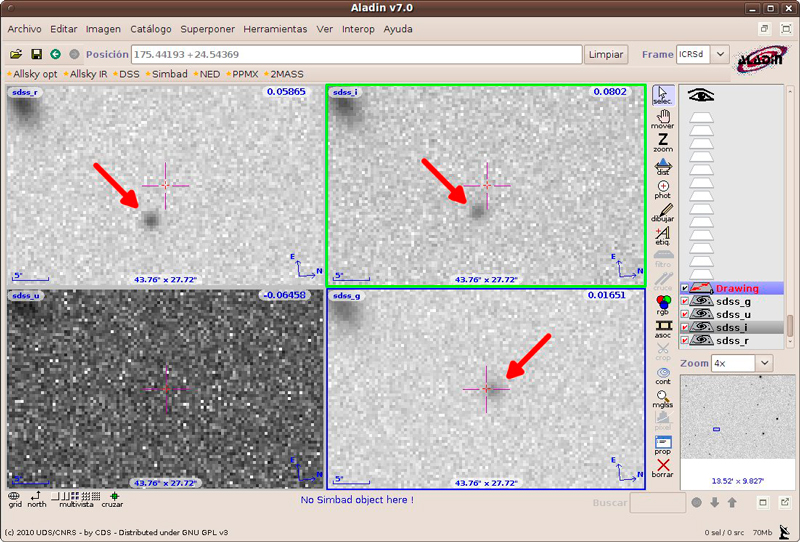The height and width of the screenshot is (542, 800).
Task: Load the 2MASS bookmark
Action: pyautogui.click(x=284, y=74)
